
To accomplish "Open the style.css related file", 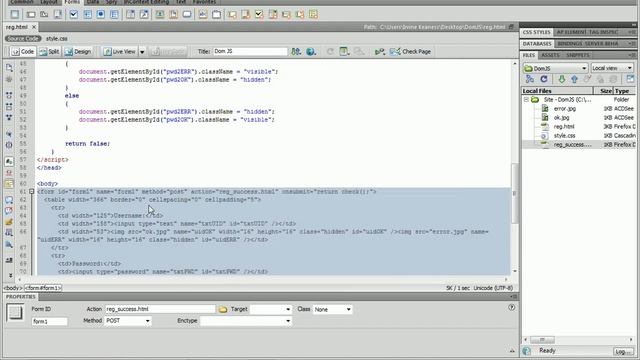I will [x=57, y=38].
